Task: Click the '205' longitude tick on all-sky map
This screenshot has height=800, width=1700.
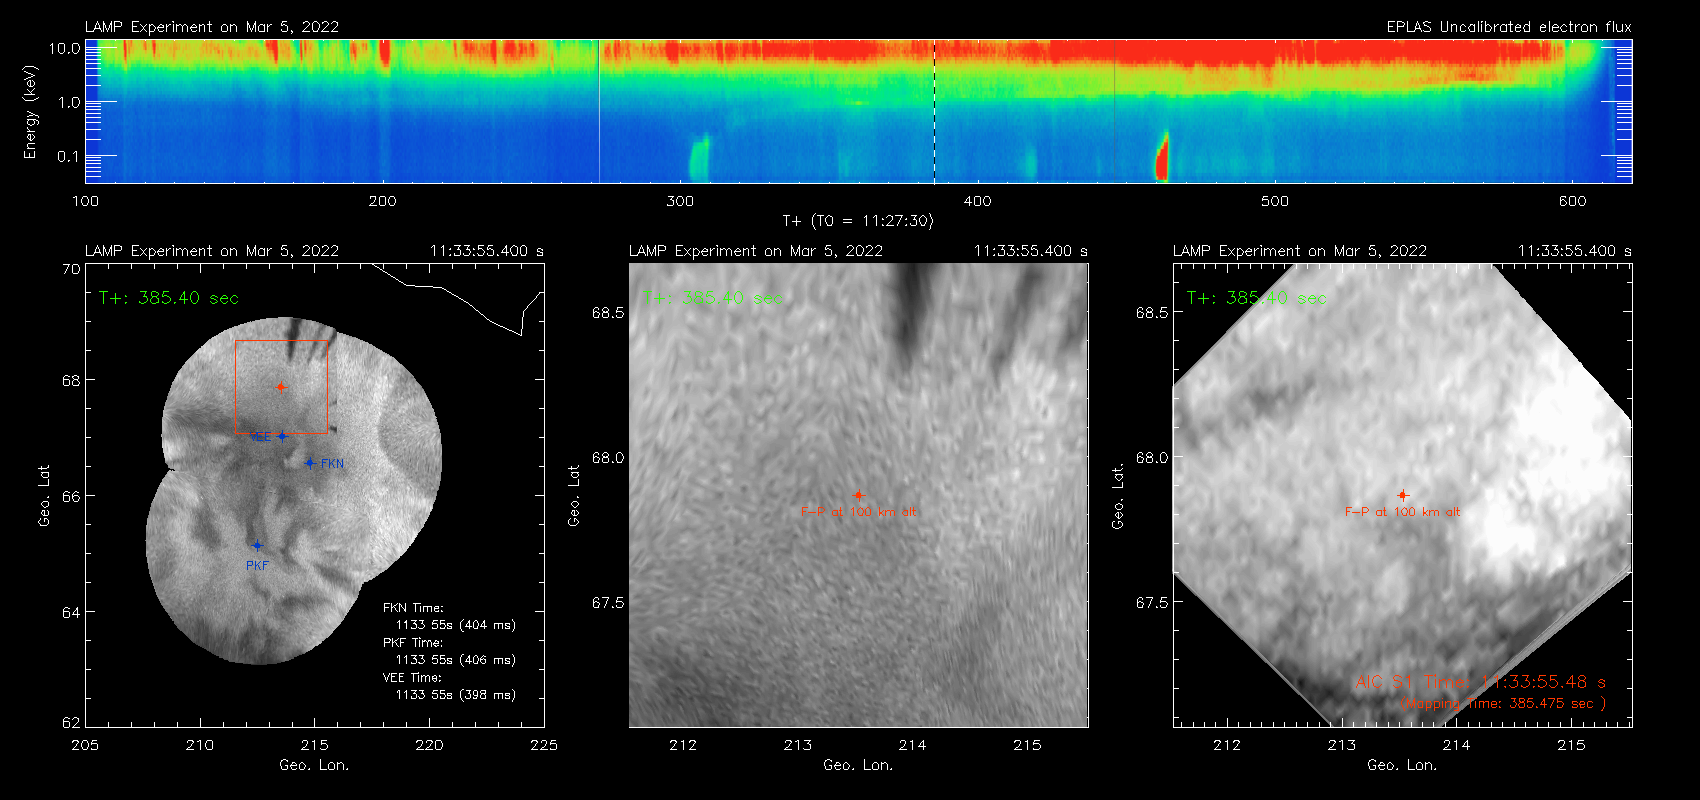Action: [85, 745]
